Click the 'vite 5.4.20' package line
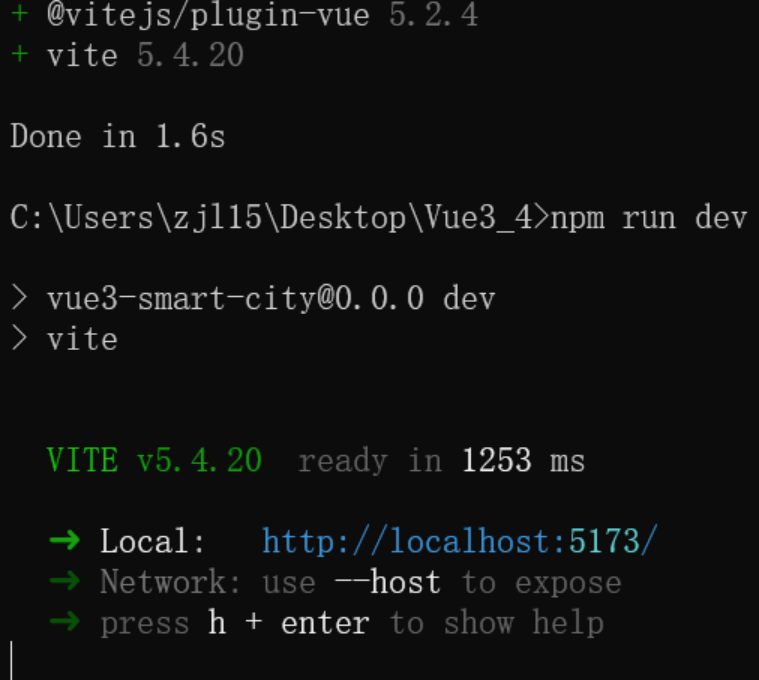 pyautogui.click(x=127, y=55)
